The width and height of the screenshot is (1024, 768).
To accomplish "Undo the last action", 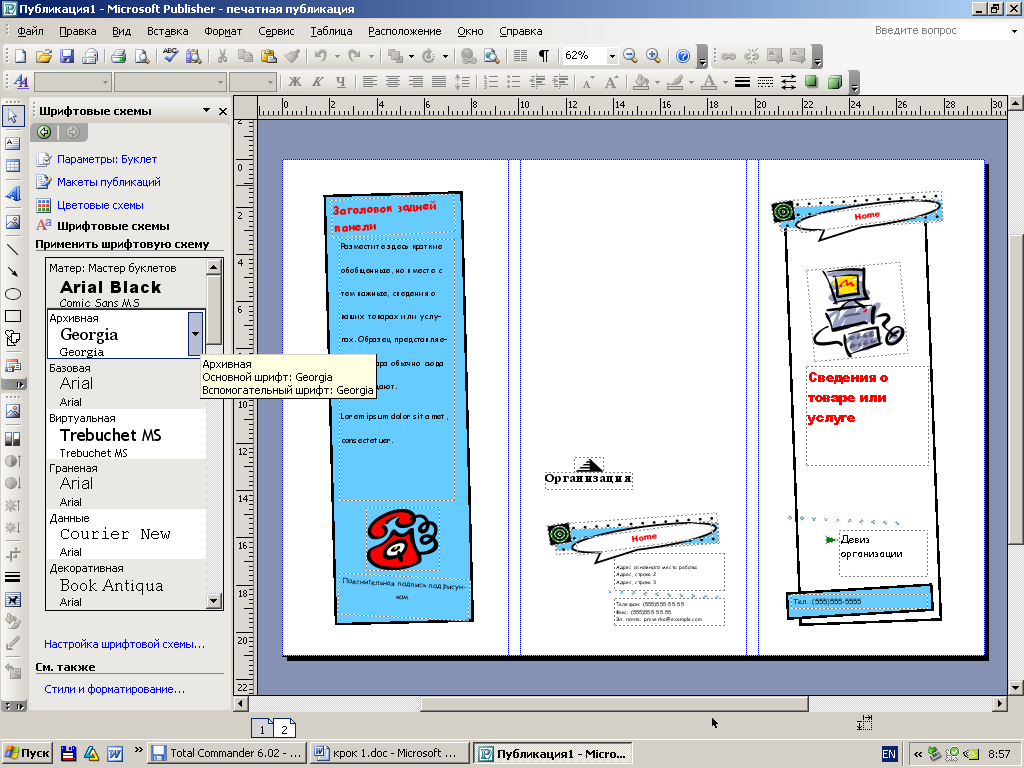I will 321,56.
